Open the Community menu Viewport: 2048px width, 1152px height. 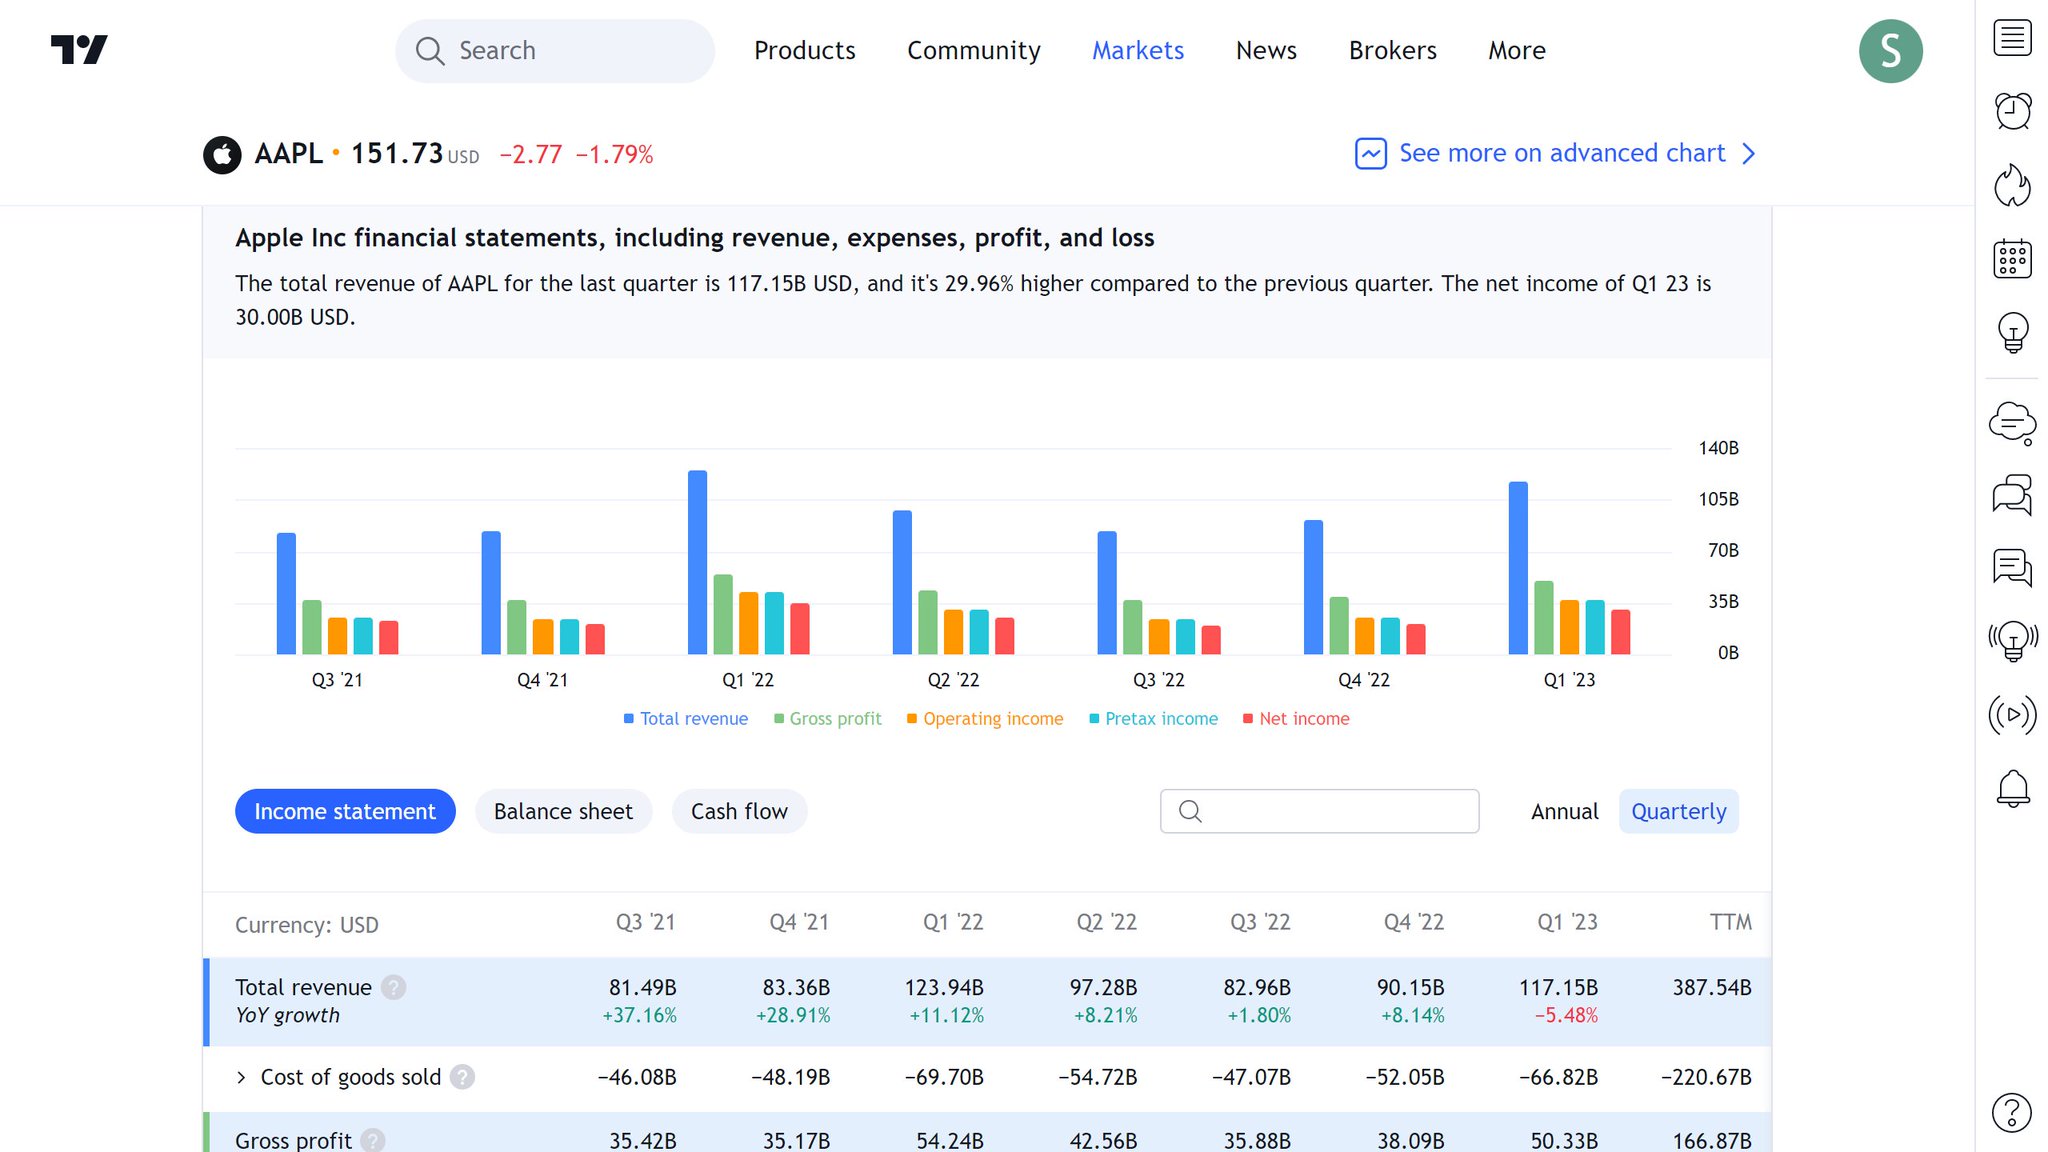click(x=973, y=51)
